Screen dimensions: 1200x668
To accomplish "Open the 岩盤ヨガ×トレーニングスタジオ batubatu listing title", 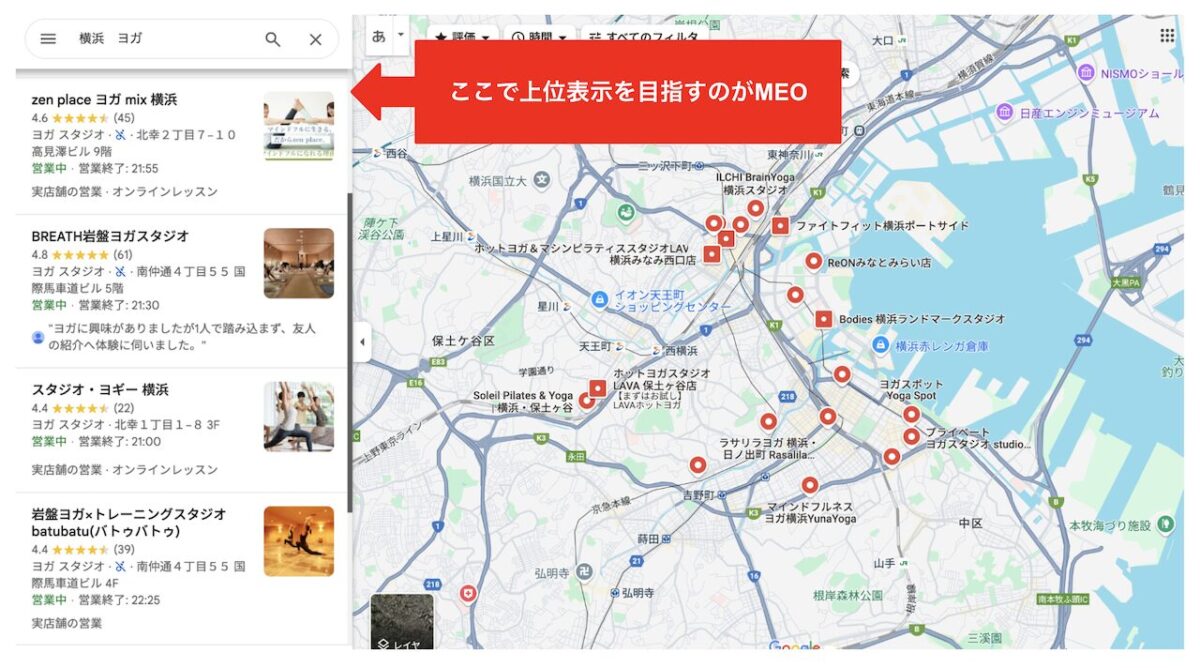I will (129, 523).
